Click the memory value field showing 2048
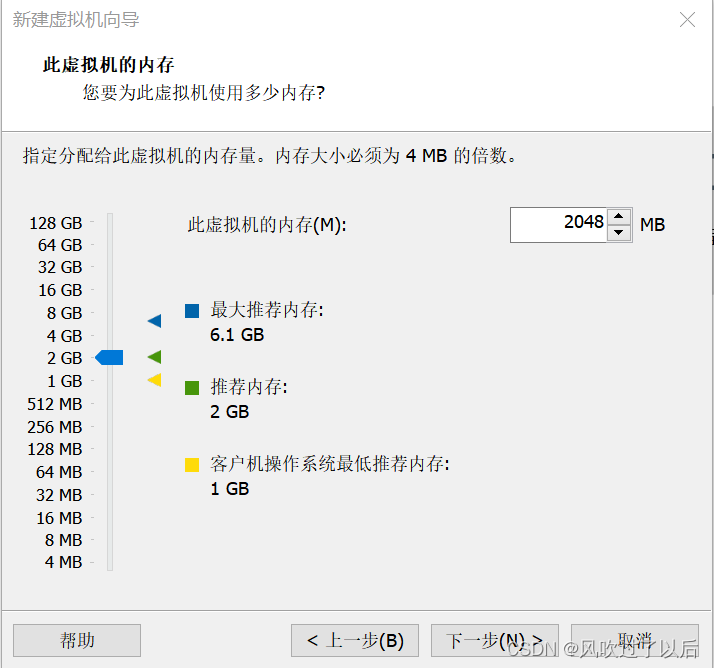 559,225
